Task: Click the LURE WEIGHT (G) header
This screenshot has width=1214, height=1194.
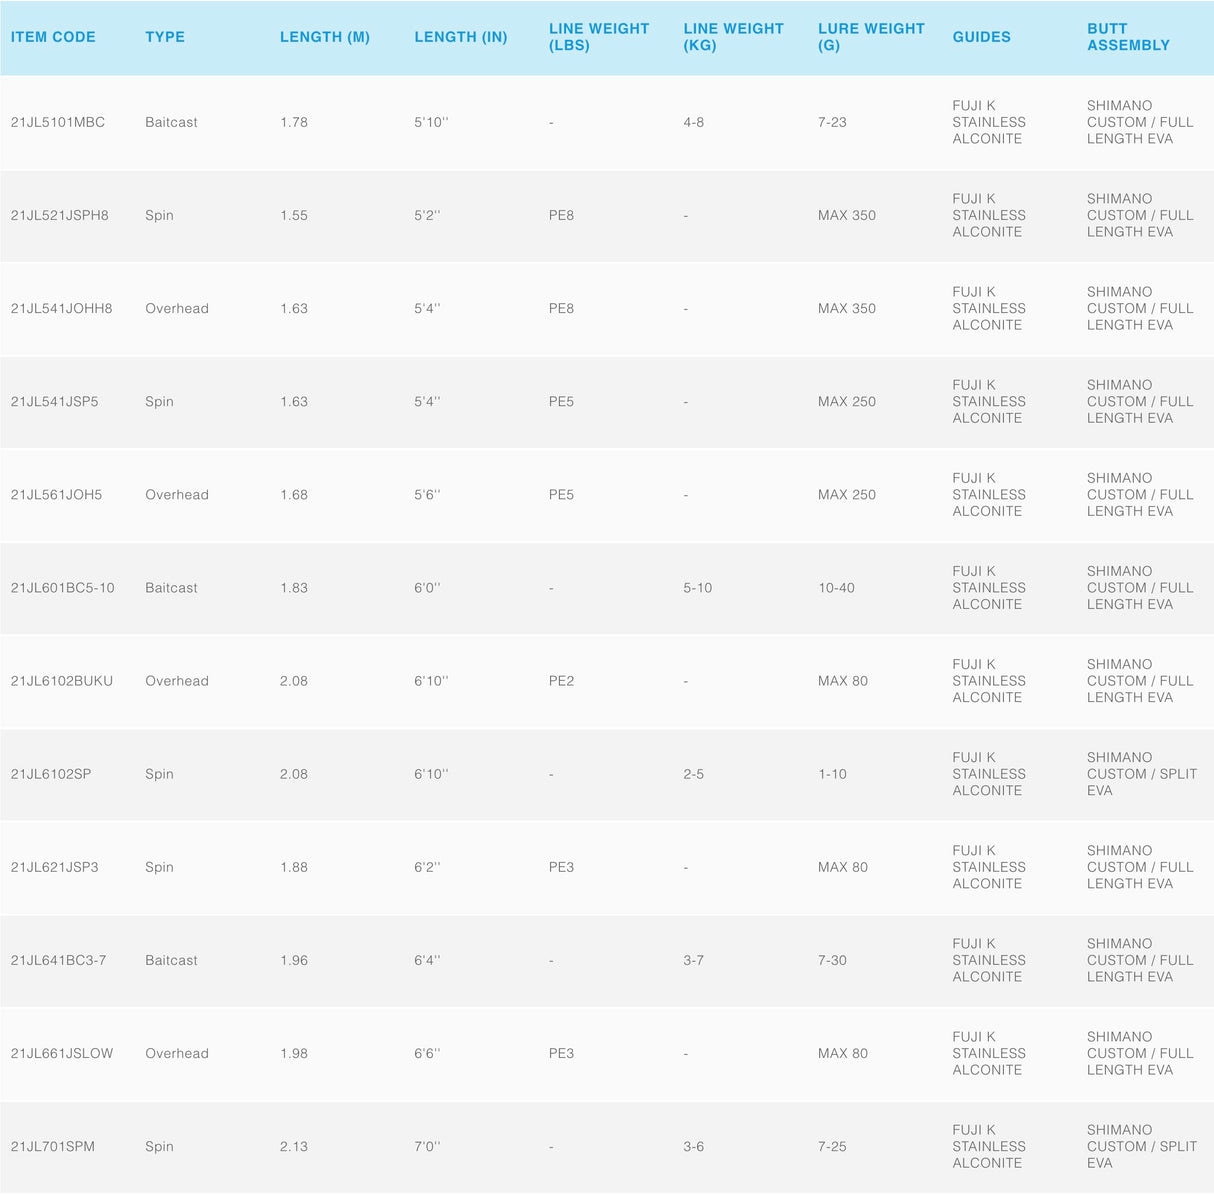Action: (x=871, y=37)
